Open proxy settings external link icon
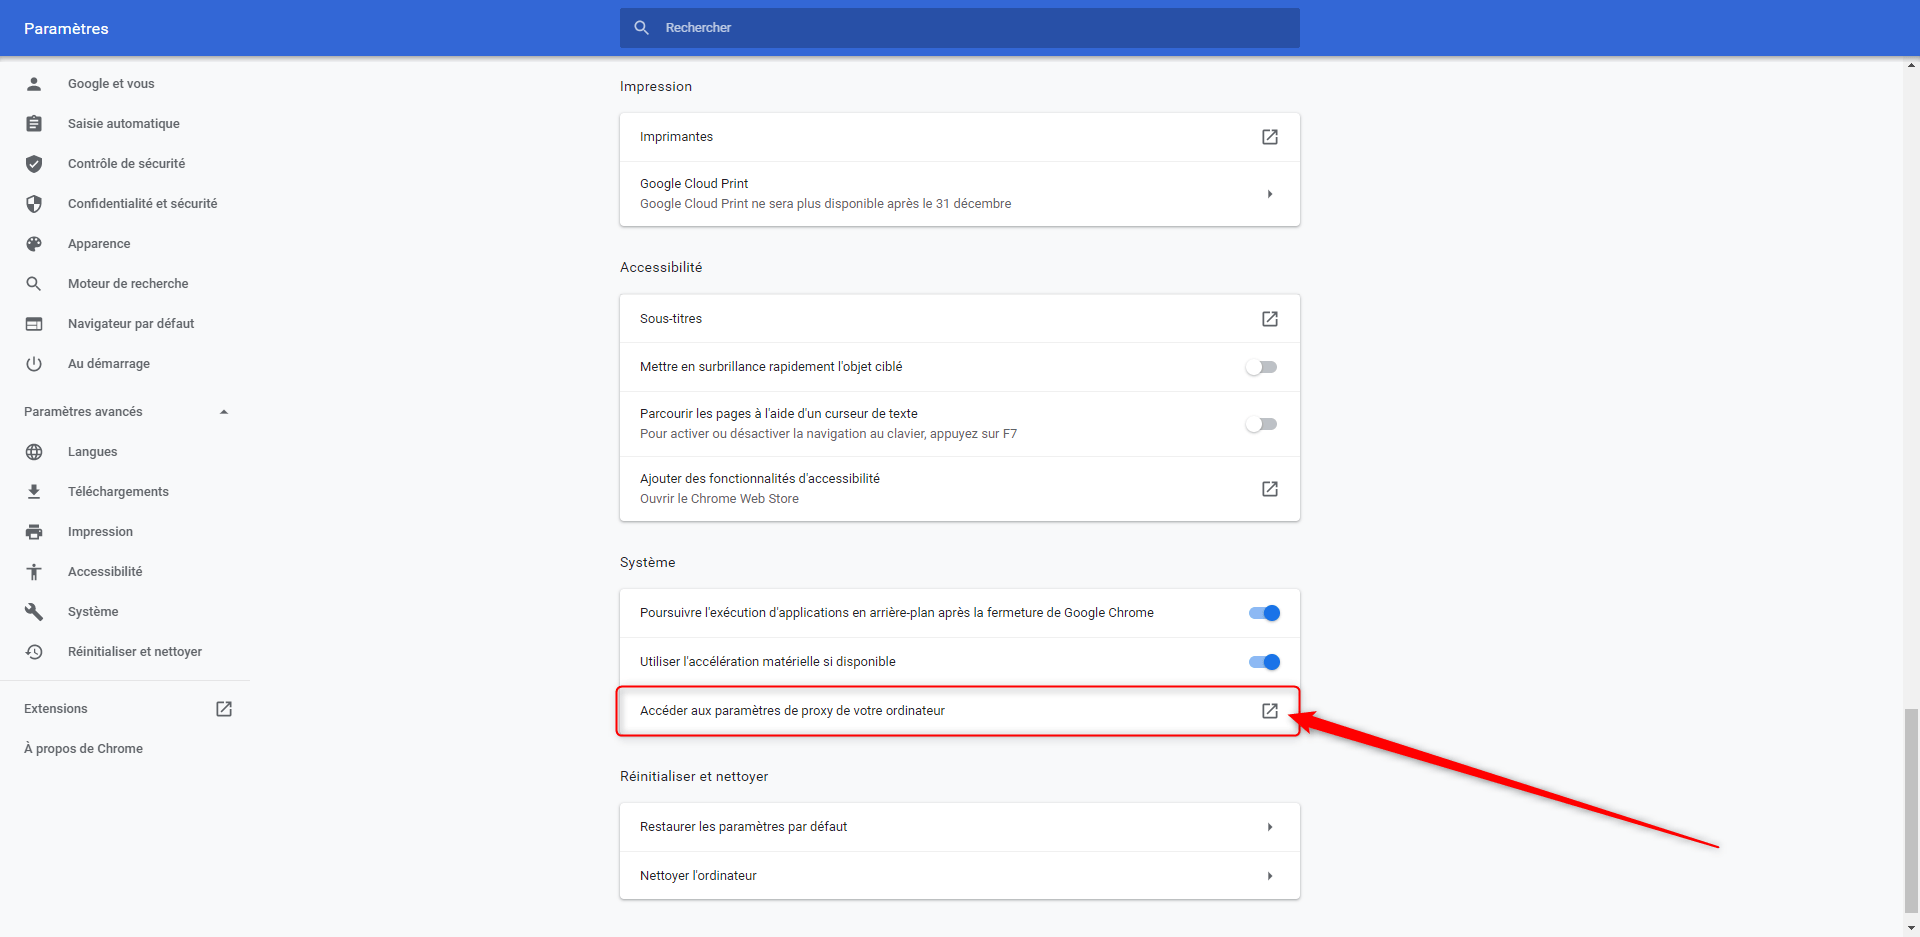1920x937 pixels. click(x=1269, y=711)
